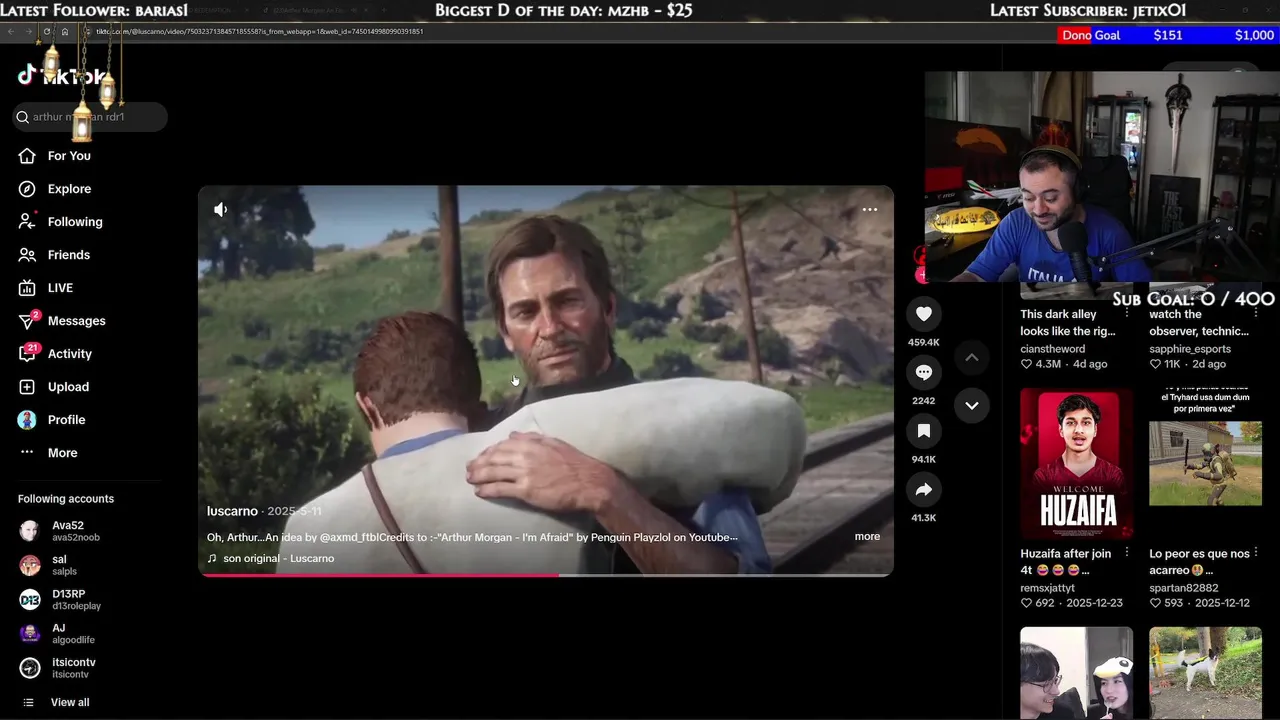Bookmark the video with the save icon
The width and height of the screenshot is (1280, 720).
(924, 431)
